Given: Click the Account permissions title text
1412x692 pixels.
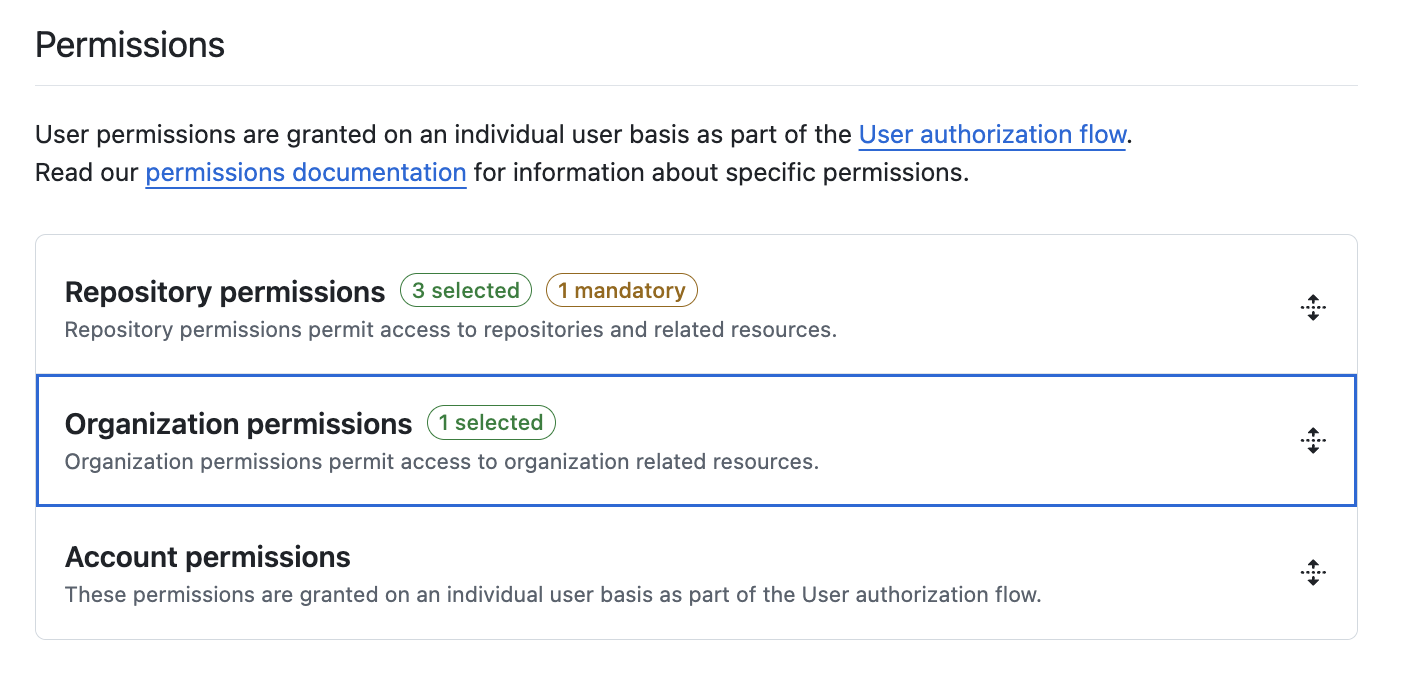Looking at the screenshot, I should 207,557.
